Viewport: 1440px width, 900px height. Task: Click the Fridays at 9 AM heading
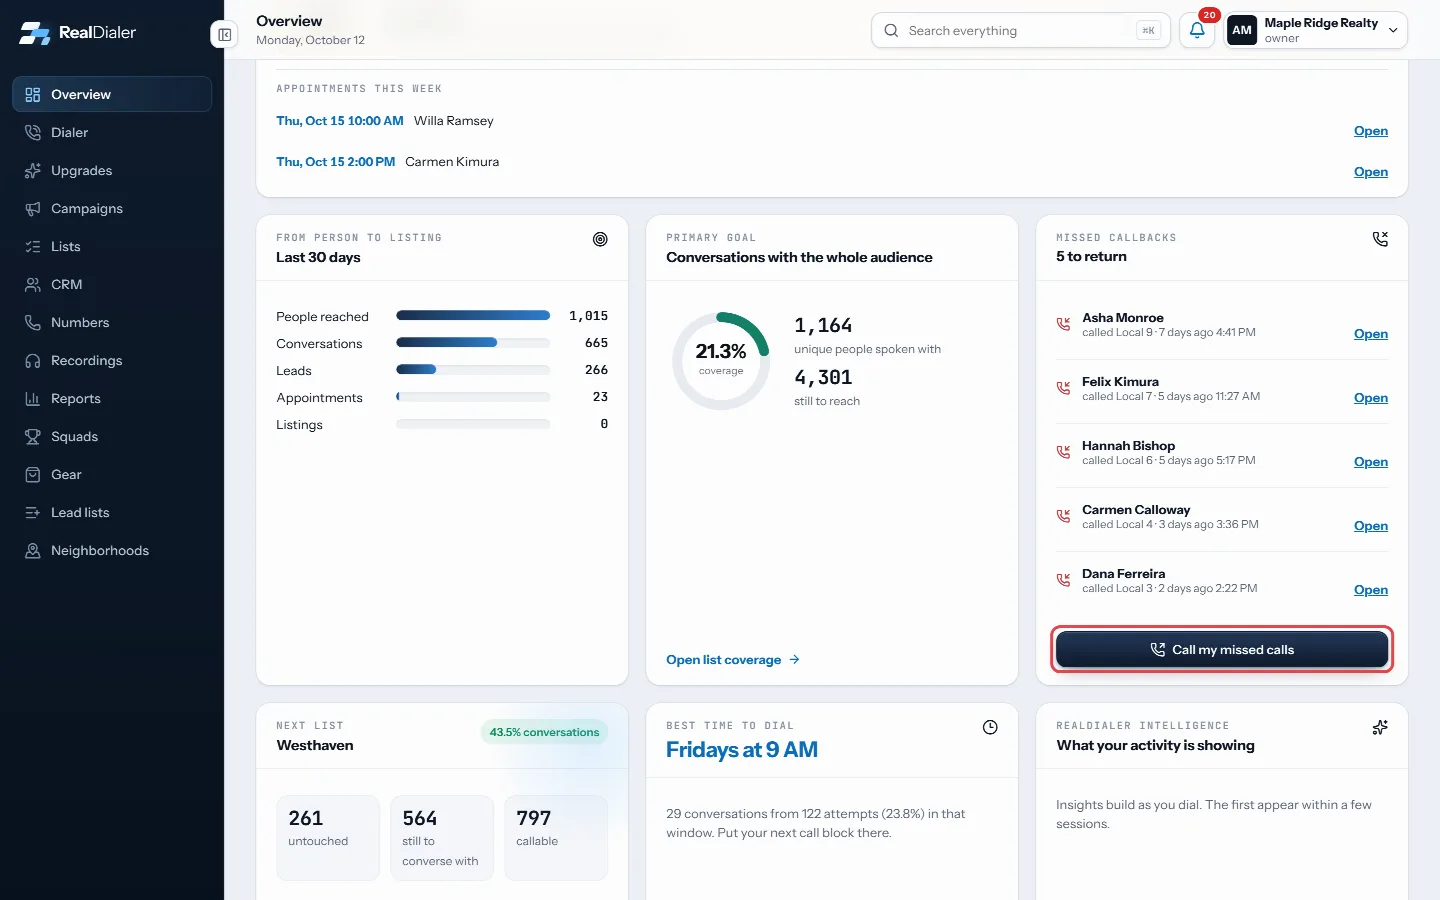[x=742, y=750]
